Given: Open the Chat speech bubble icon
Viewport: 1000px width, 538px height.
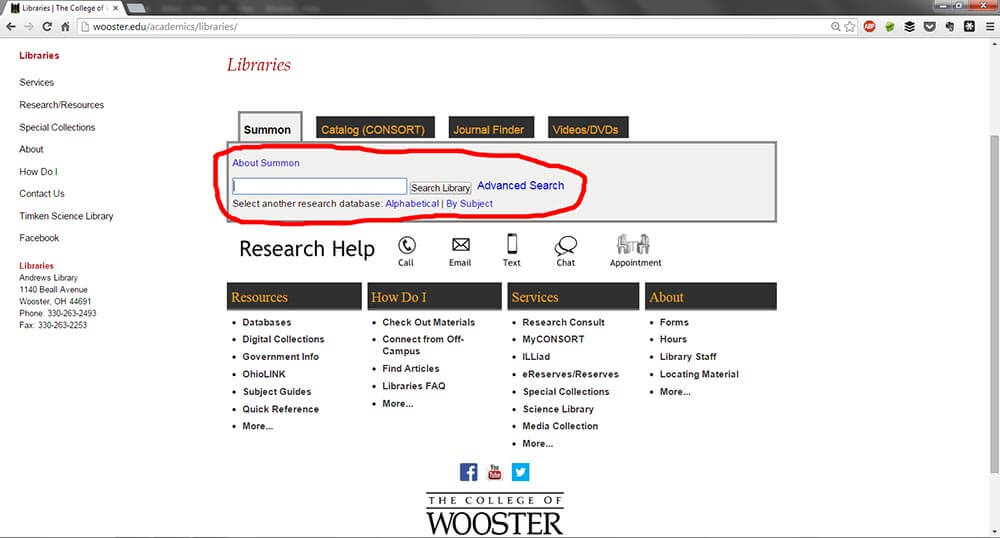Looking at the screenshot, I should coord(566,245).
